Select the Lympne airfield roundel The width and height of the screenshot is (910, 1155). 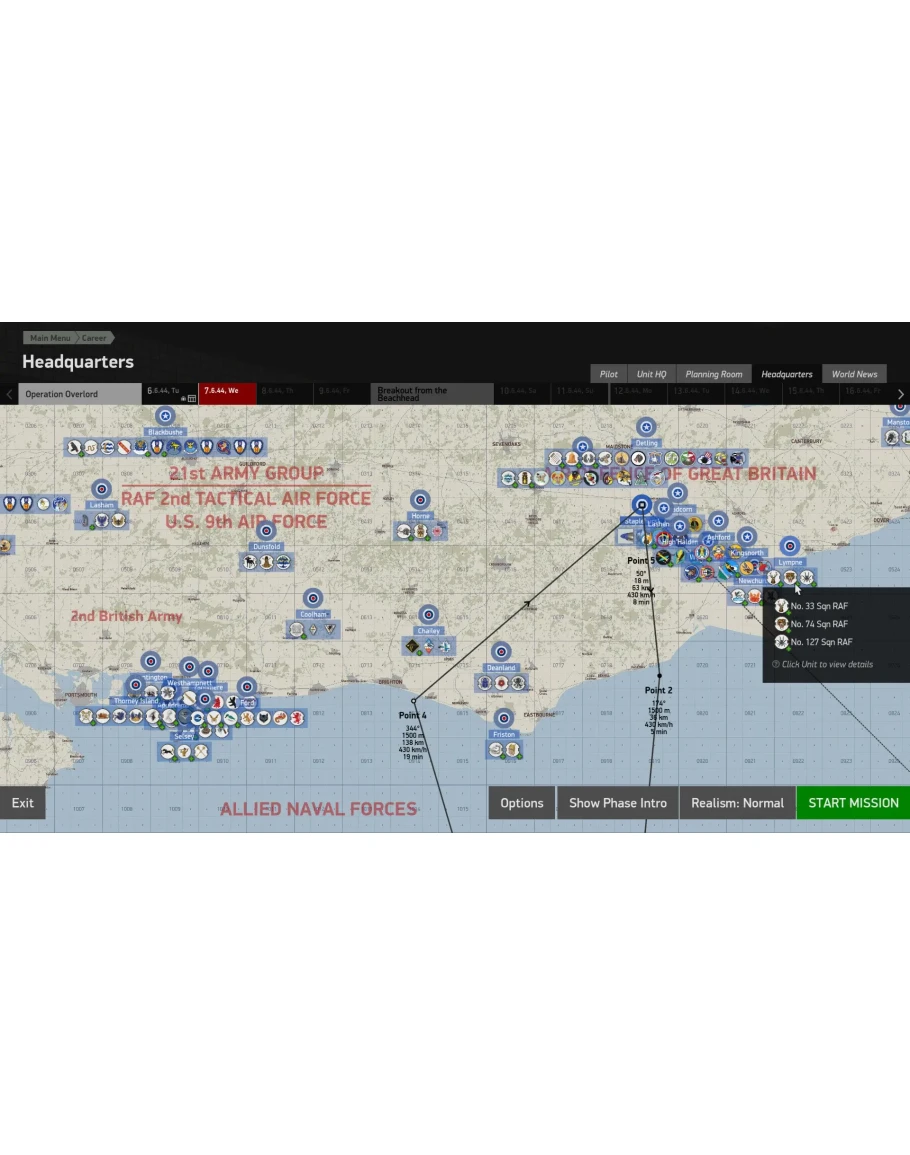pos(790,546)
